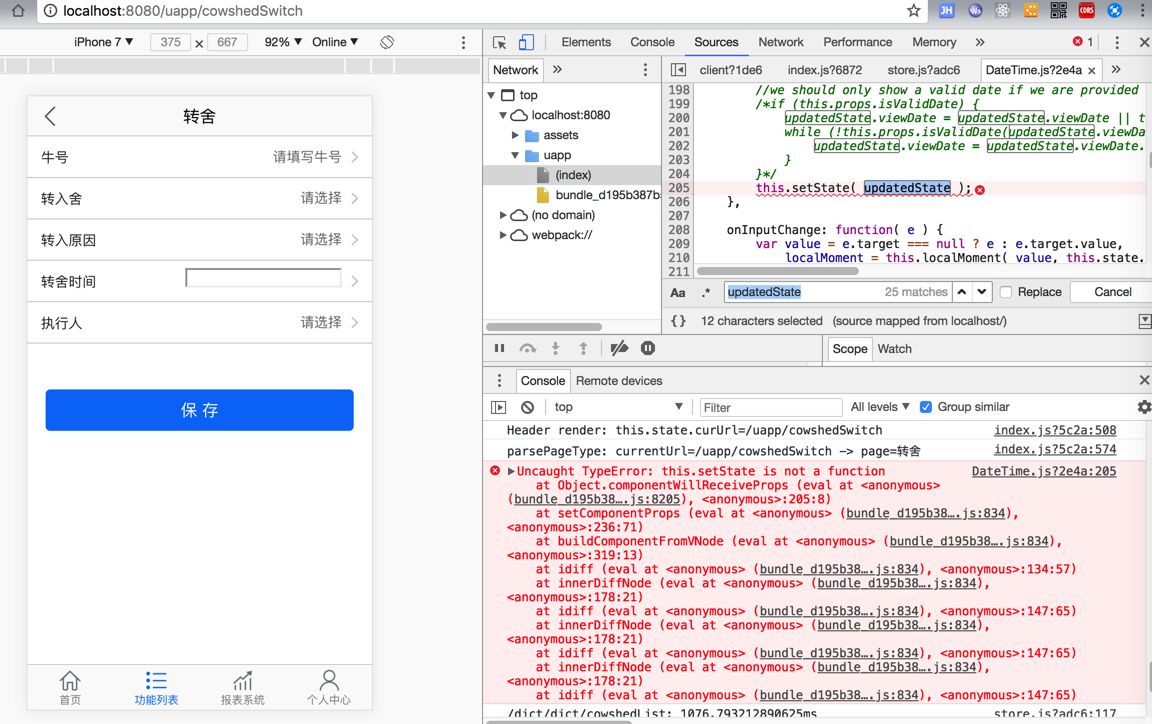Pause script execution in debugger
This screenshot has width=1152, height=724.
coord(499,348)
